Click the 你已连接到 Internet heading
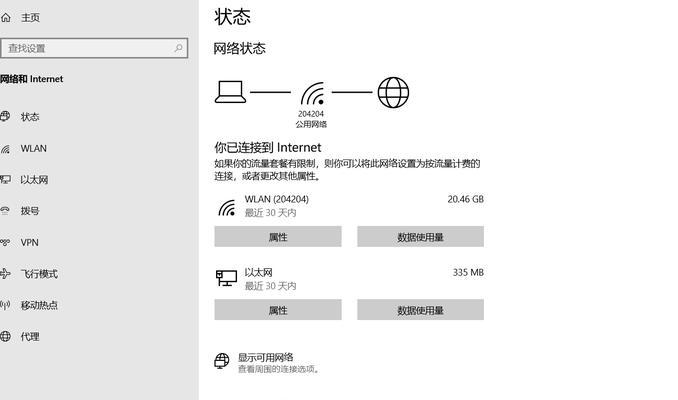The width and height of the screenshot is (678, 400). point(268,147)
